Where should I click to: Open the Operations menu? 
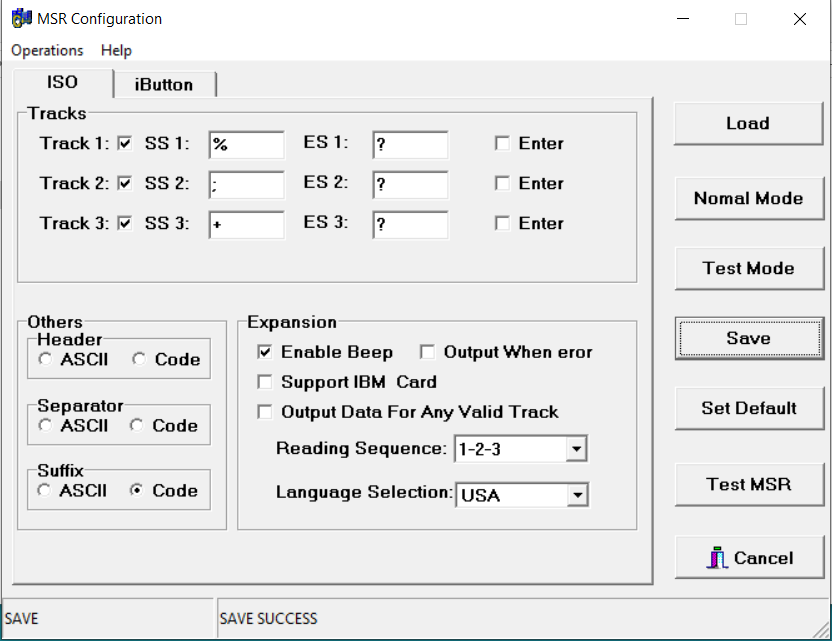pyautogui.click(x=47, y=50)
